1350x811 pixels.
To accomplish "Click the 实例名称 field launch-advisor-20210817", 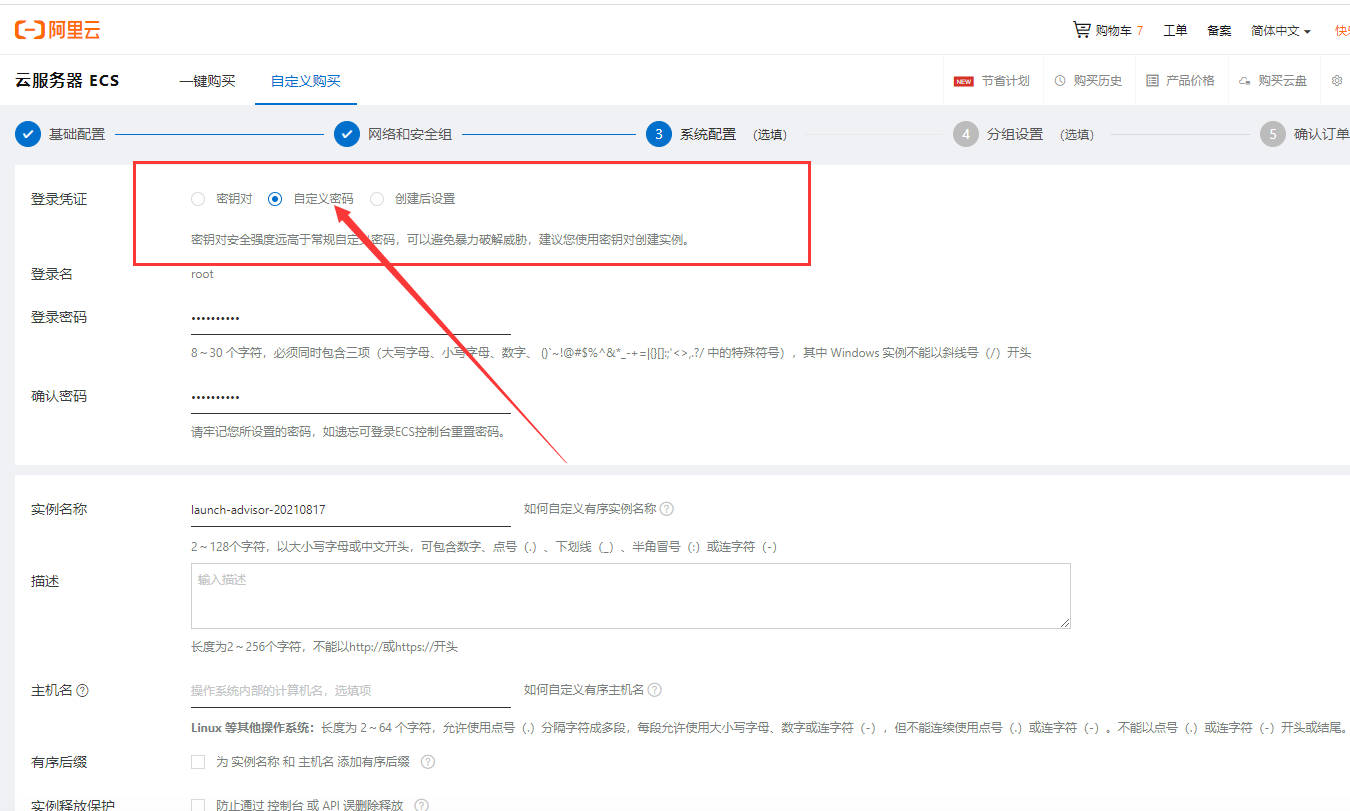I will 351,509.
